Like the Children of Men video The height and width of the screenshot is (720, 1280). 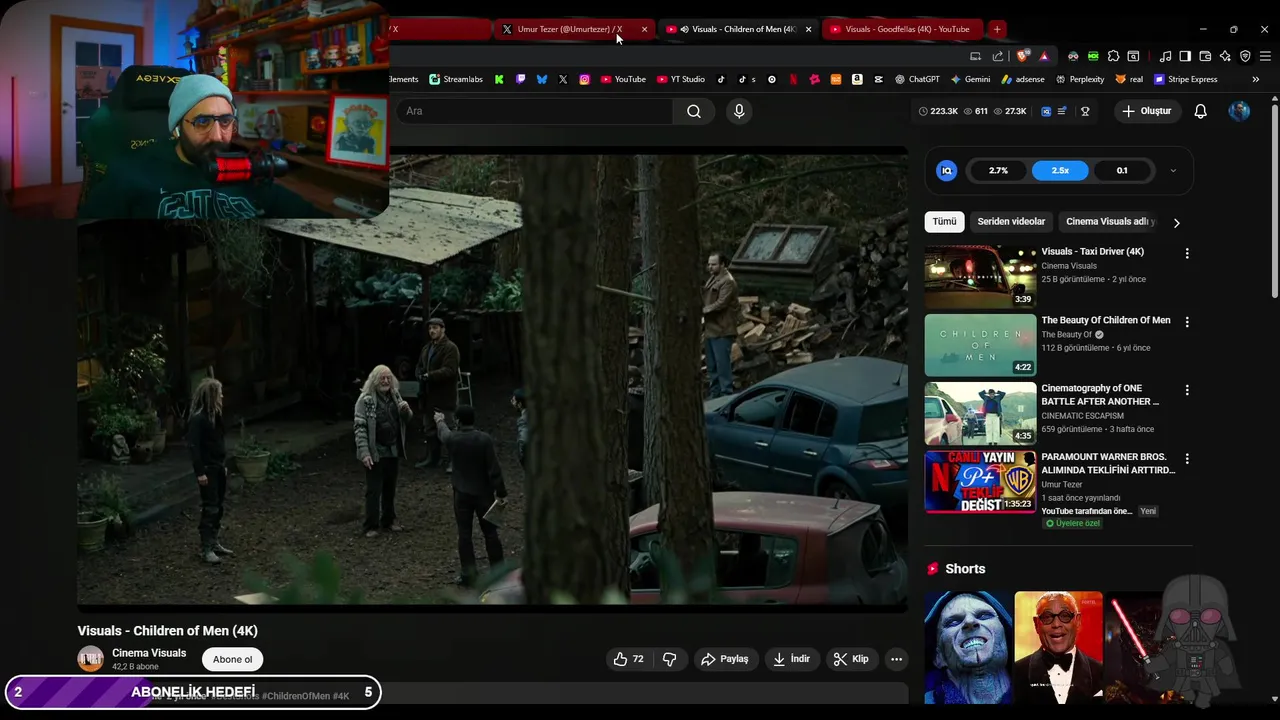629,659
